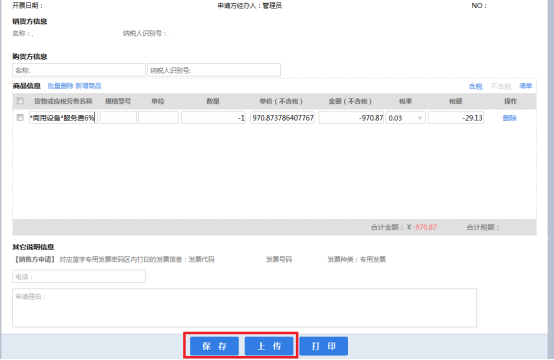Image resolution: width=554 pixels, height=360 pixels.
Task: Click the 数量 quantity field showing -1
Action: coord(213,118)
